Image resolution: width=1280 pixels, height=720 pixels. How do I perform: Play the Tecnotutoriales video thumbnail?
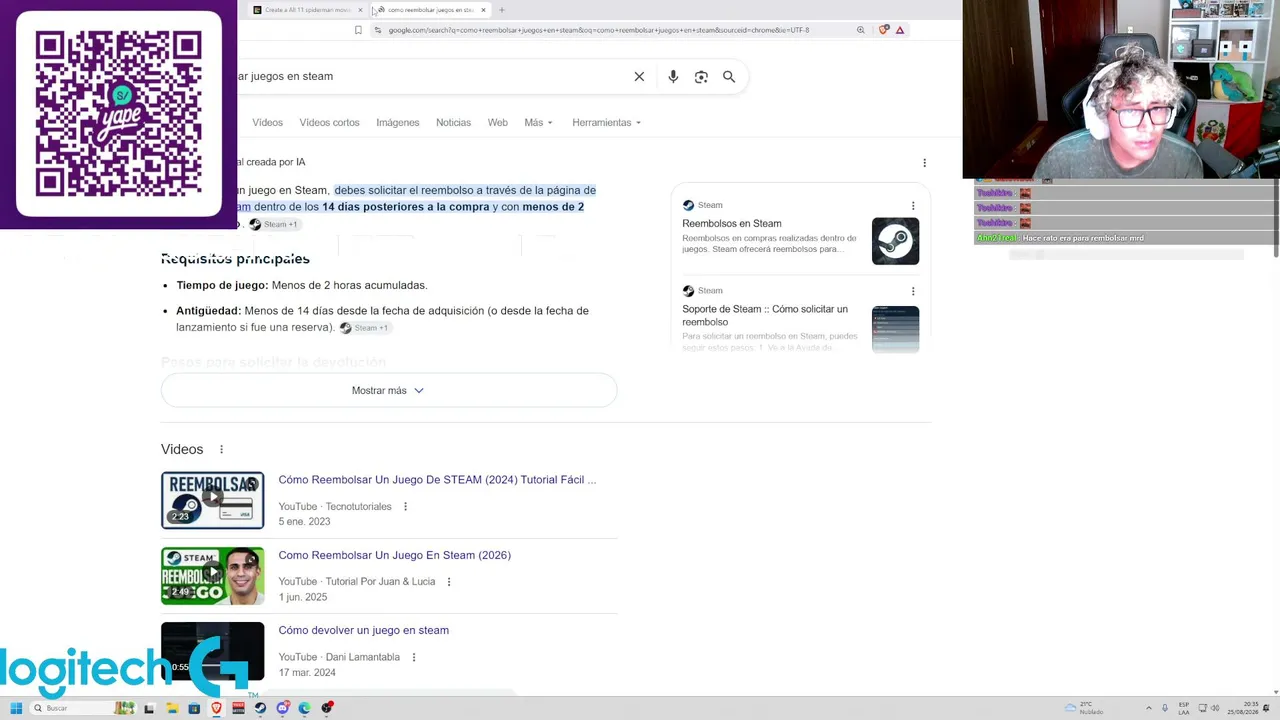coord(213,500)
